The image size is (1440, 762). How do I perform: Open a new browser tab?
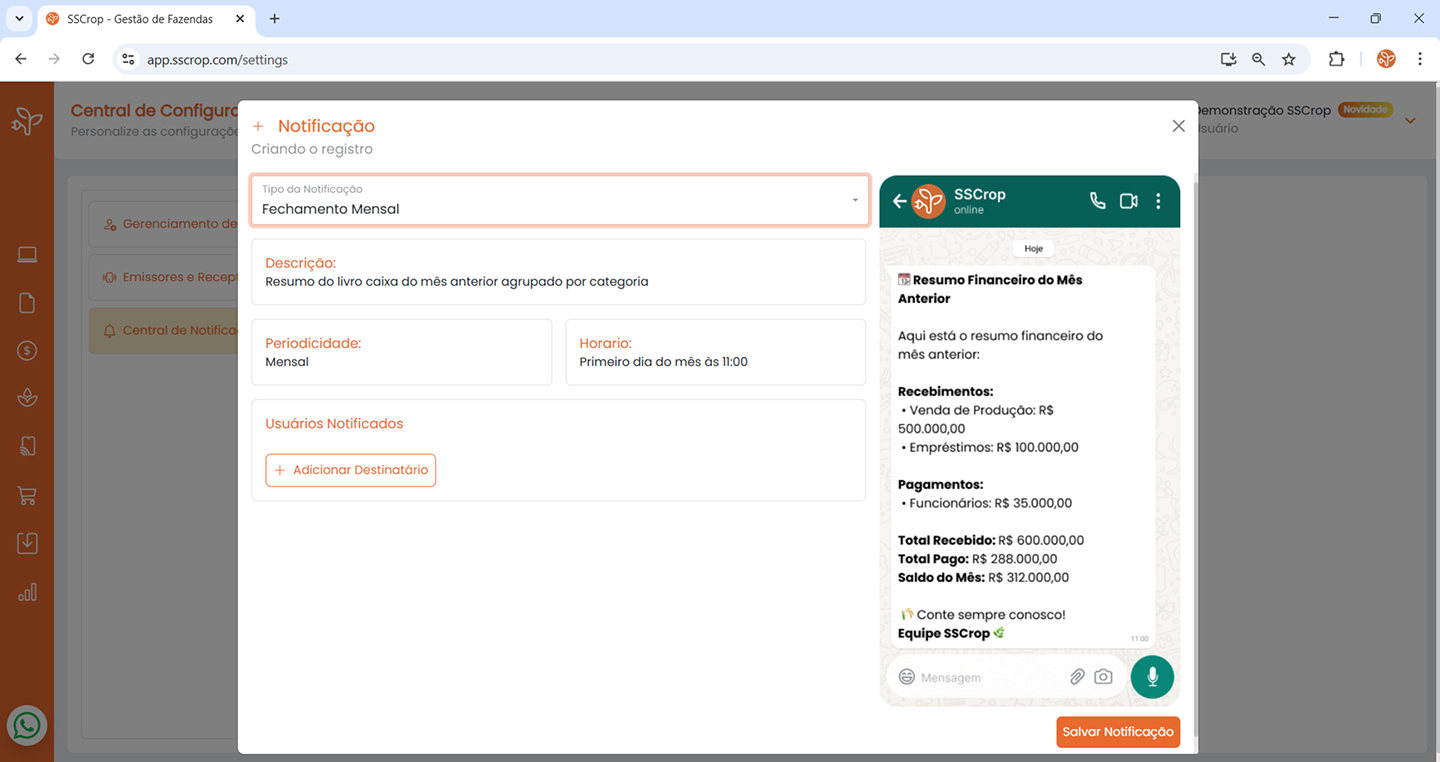tap(275, 19)
